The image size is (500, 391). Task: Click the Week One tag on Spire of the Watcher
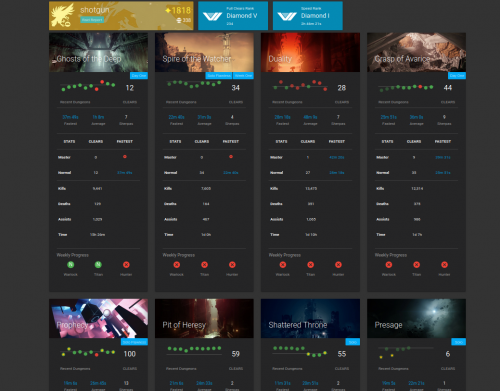coord(243,76)
